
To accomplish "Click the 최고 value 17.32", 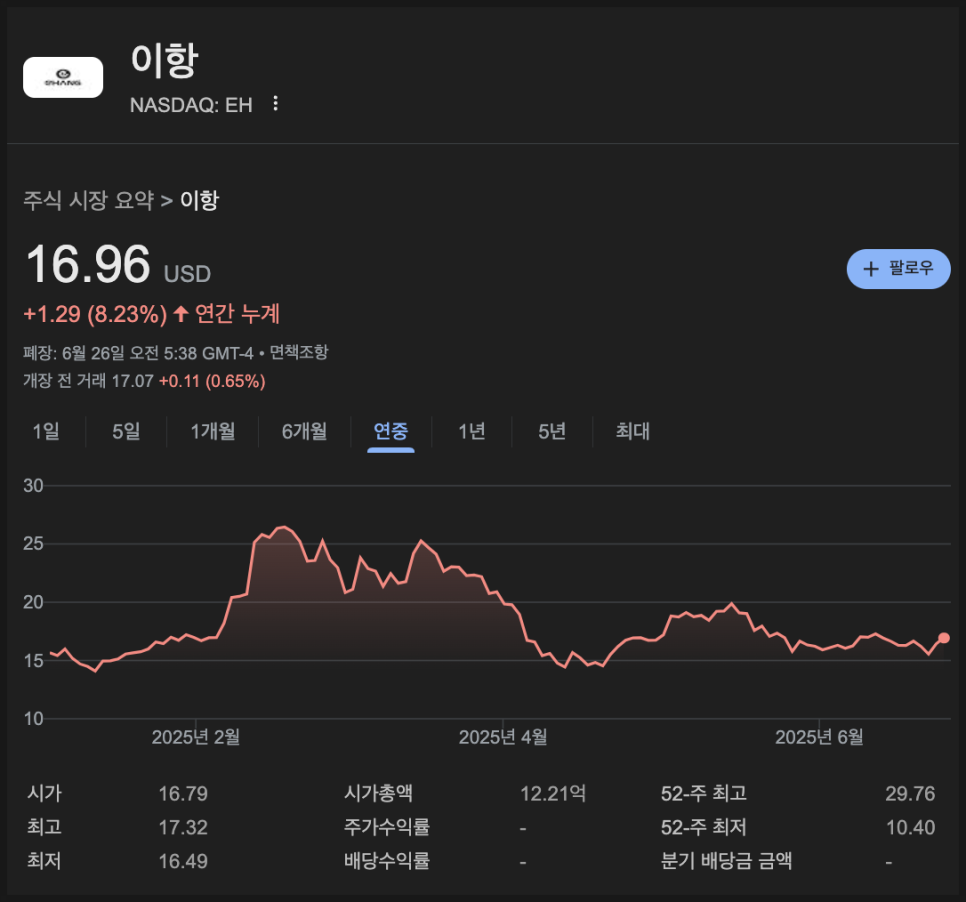I will (x=183, y=827).
